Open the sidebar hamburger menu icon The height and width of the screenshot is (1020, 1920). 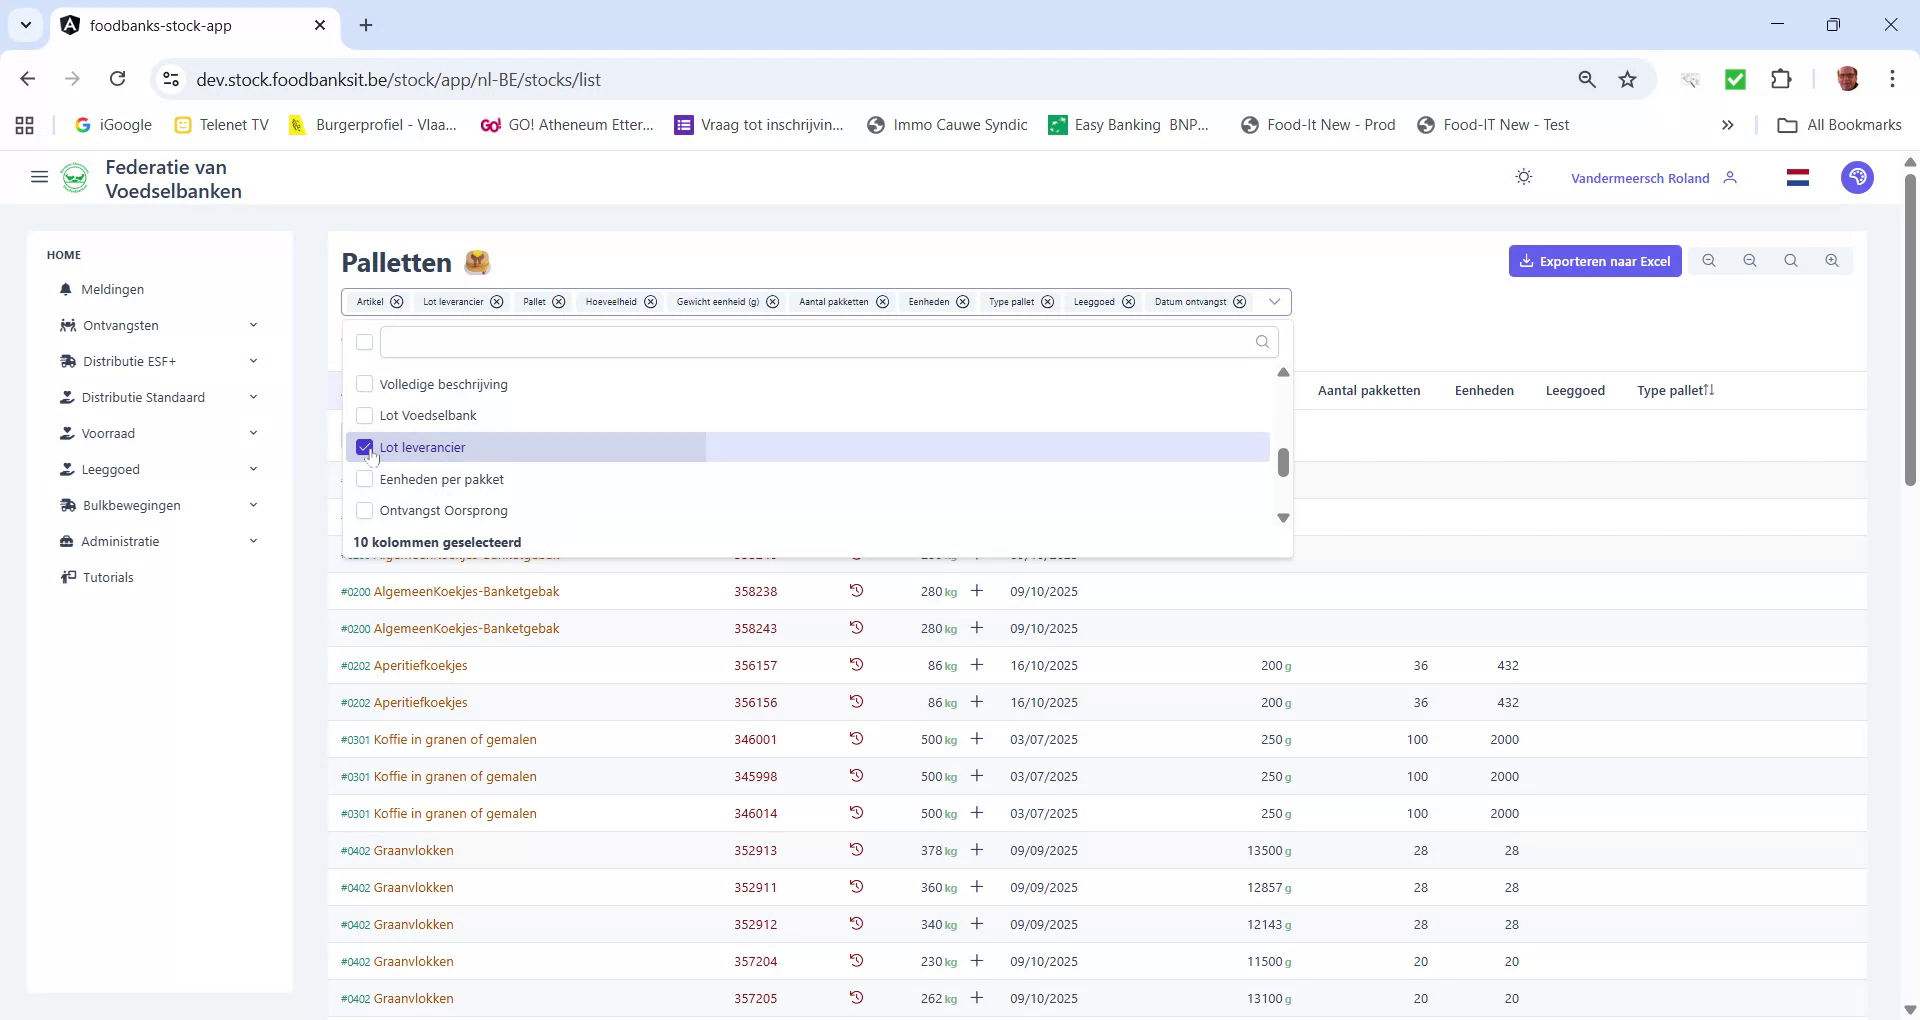[40, 176]
